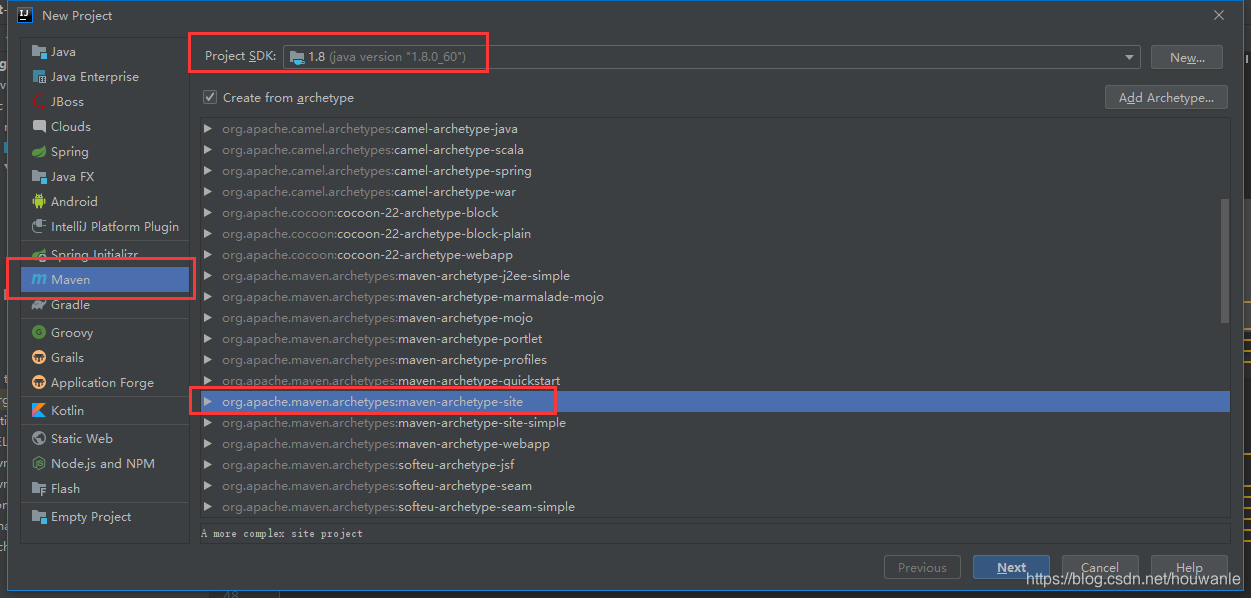1251x598 pixels.
Task: Select maven-archetype-site-simple archetype
Action: [x=714, y=422]
